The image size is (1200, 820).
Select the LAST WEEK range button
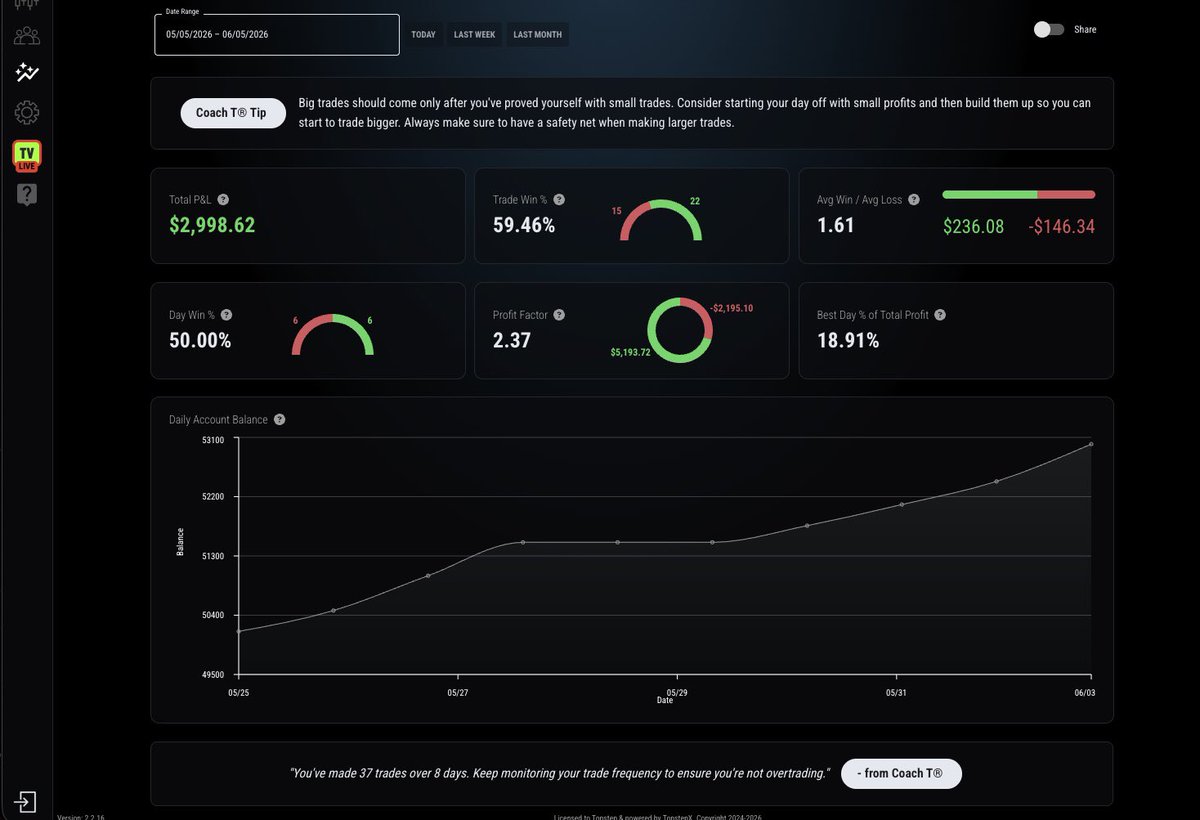coord(475,35)
